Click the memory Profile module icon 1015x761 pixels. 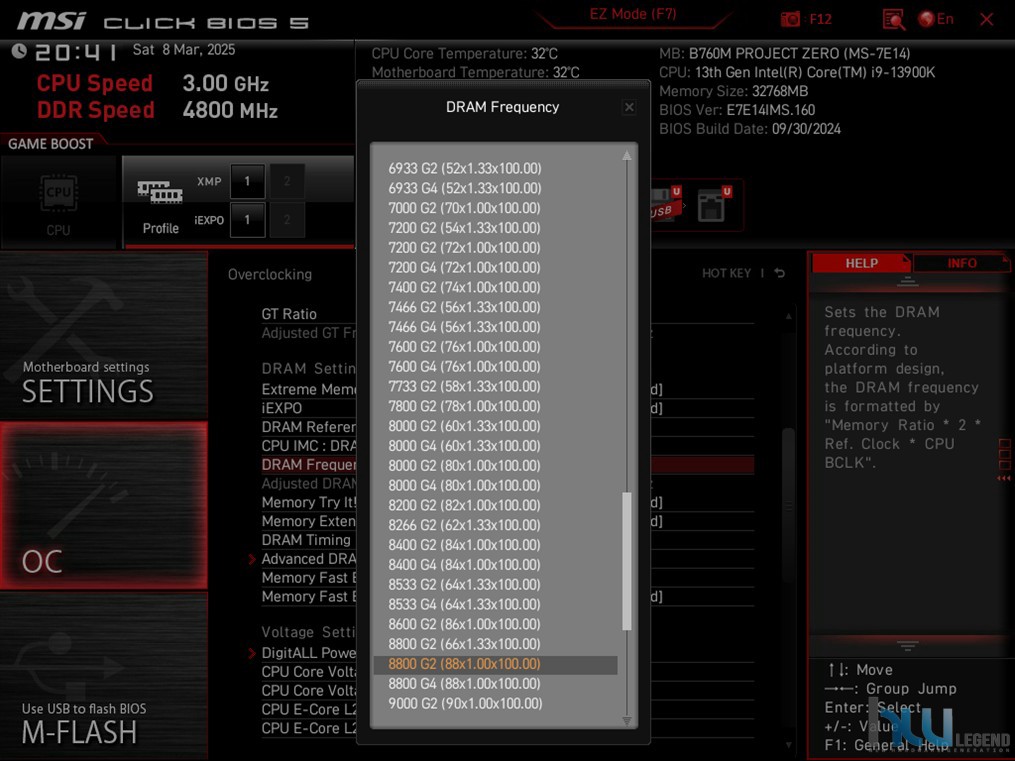[x=160, y=192]
